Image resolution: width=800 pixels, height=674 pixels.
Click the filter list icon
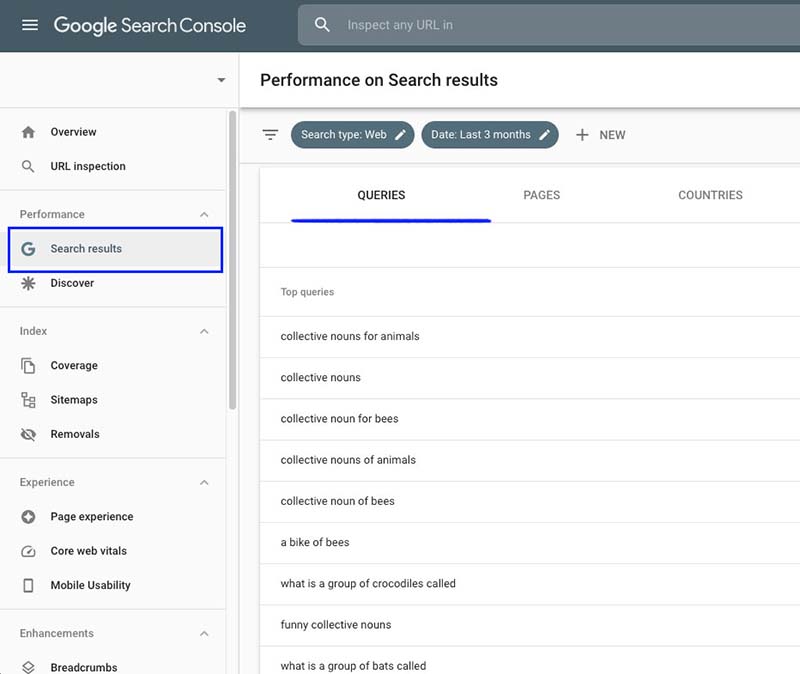click(270, 135)
